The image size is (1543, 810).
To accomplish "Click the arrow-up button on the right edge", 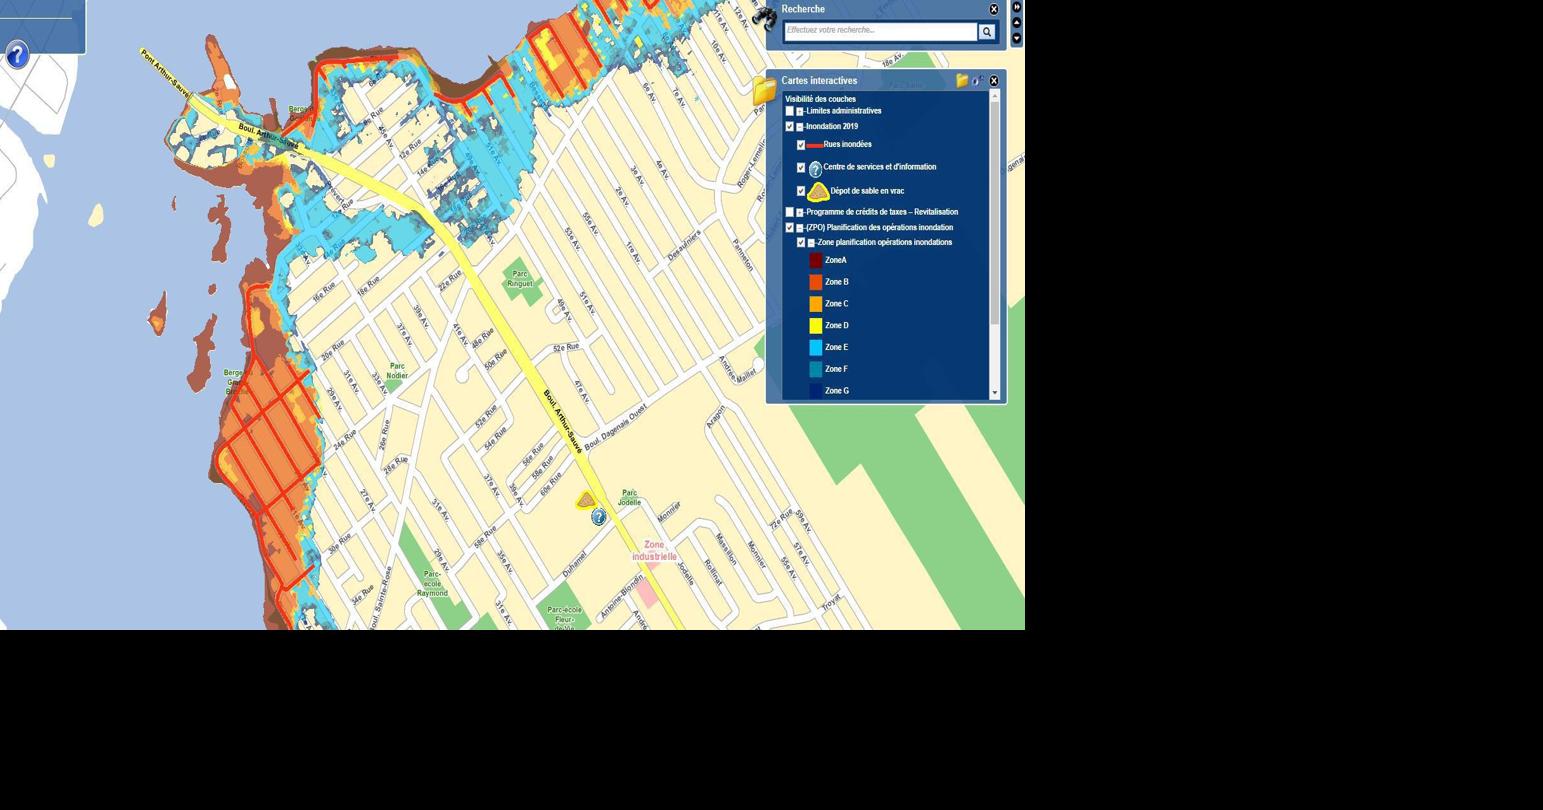I will [1017, 22].
